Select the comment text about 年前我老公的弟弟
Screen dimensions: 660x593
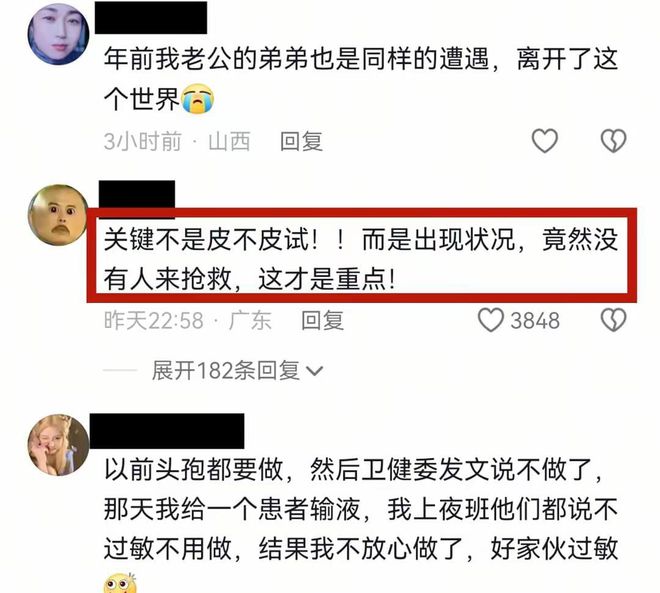pyautogui.click(x=361, y=79)
